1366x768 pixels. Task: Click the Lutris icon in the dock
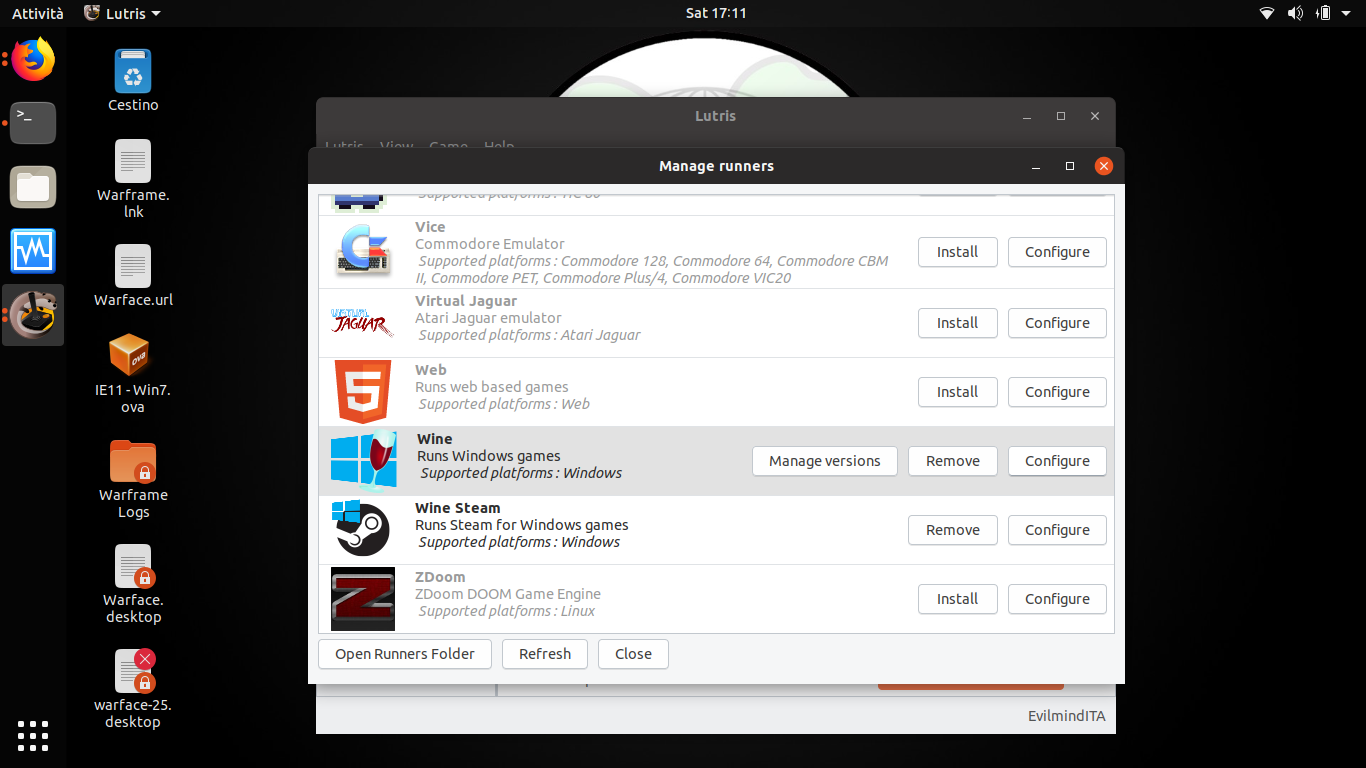pos(33,315)
